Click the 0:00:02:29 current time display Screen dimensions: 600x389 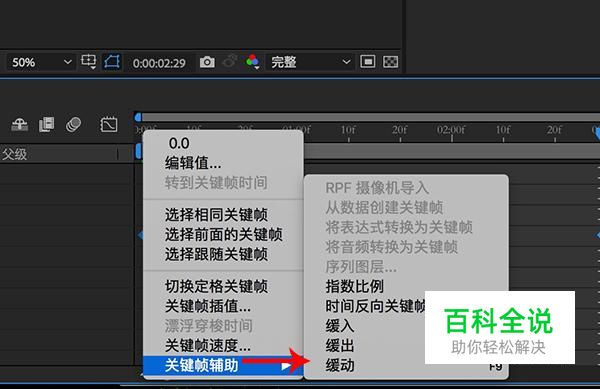point(159,63)
